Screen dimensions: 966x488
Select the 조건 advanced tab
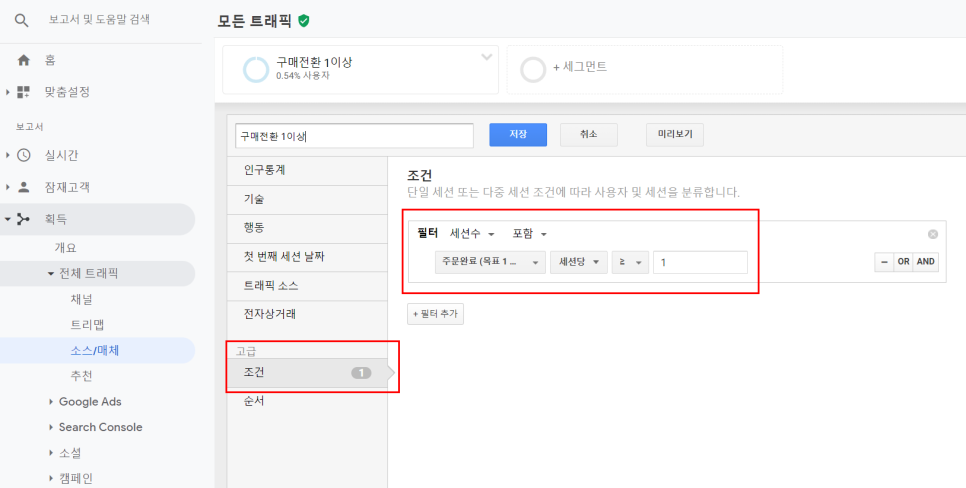click(307, 373)
